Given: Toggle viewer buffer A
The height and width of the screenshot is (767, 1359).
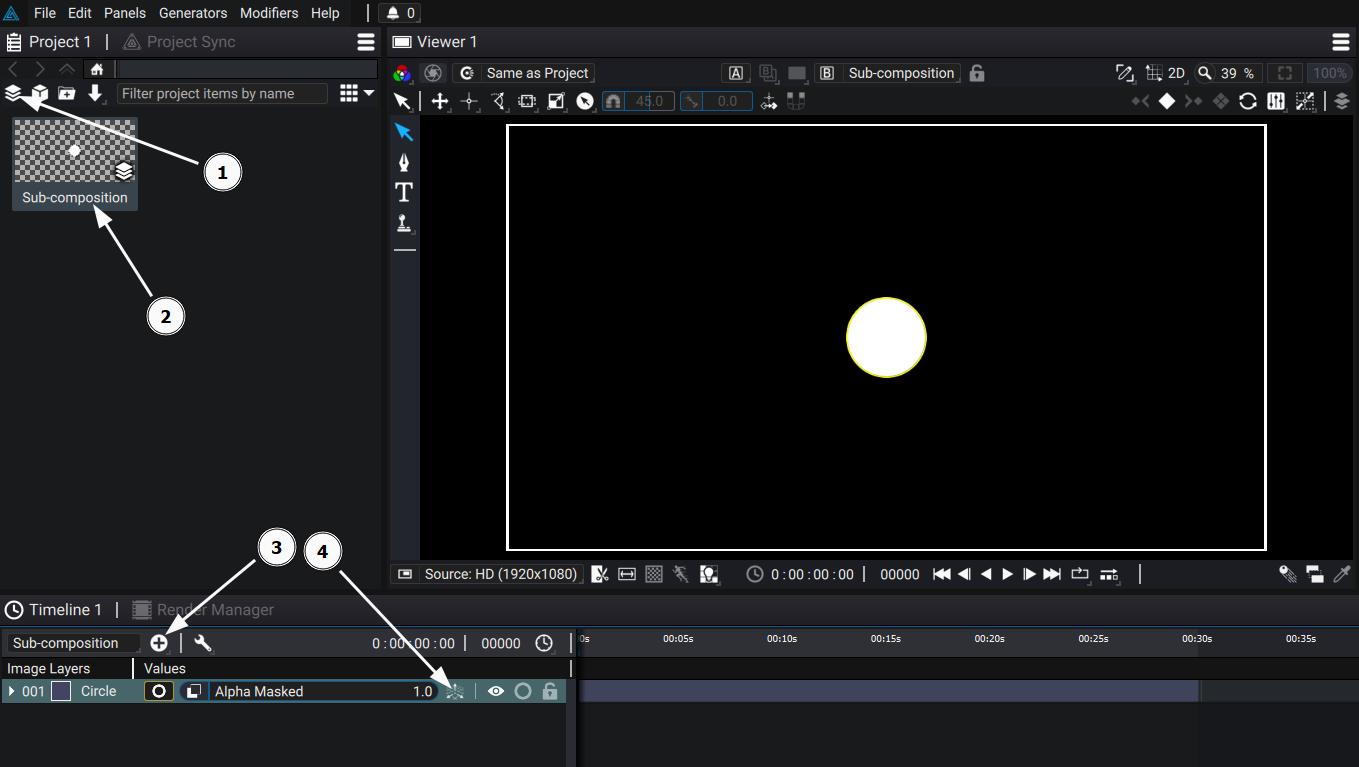Looking at the screenshot, I should coord(736,73).
